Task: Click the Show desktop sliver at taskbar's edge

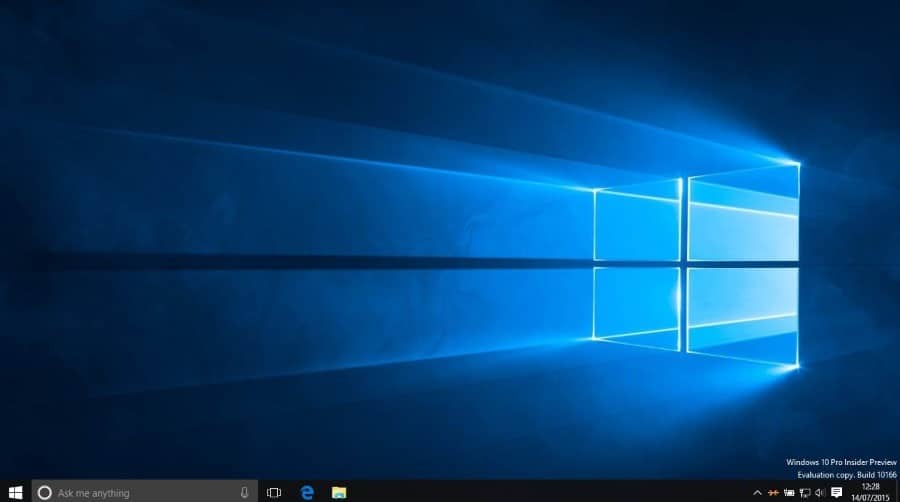Action: 897,492
